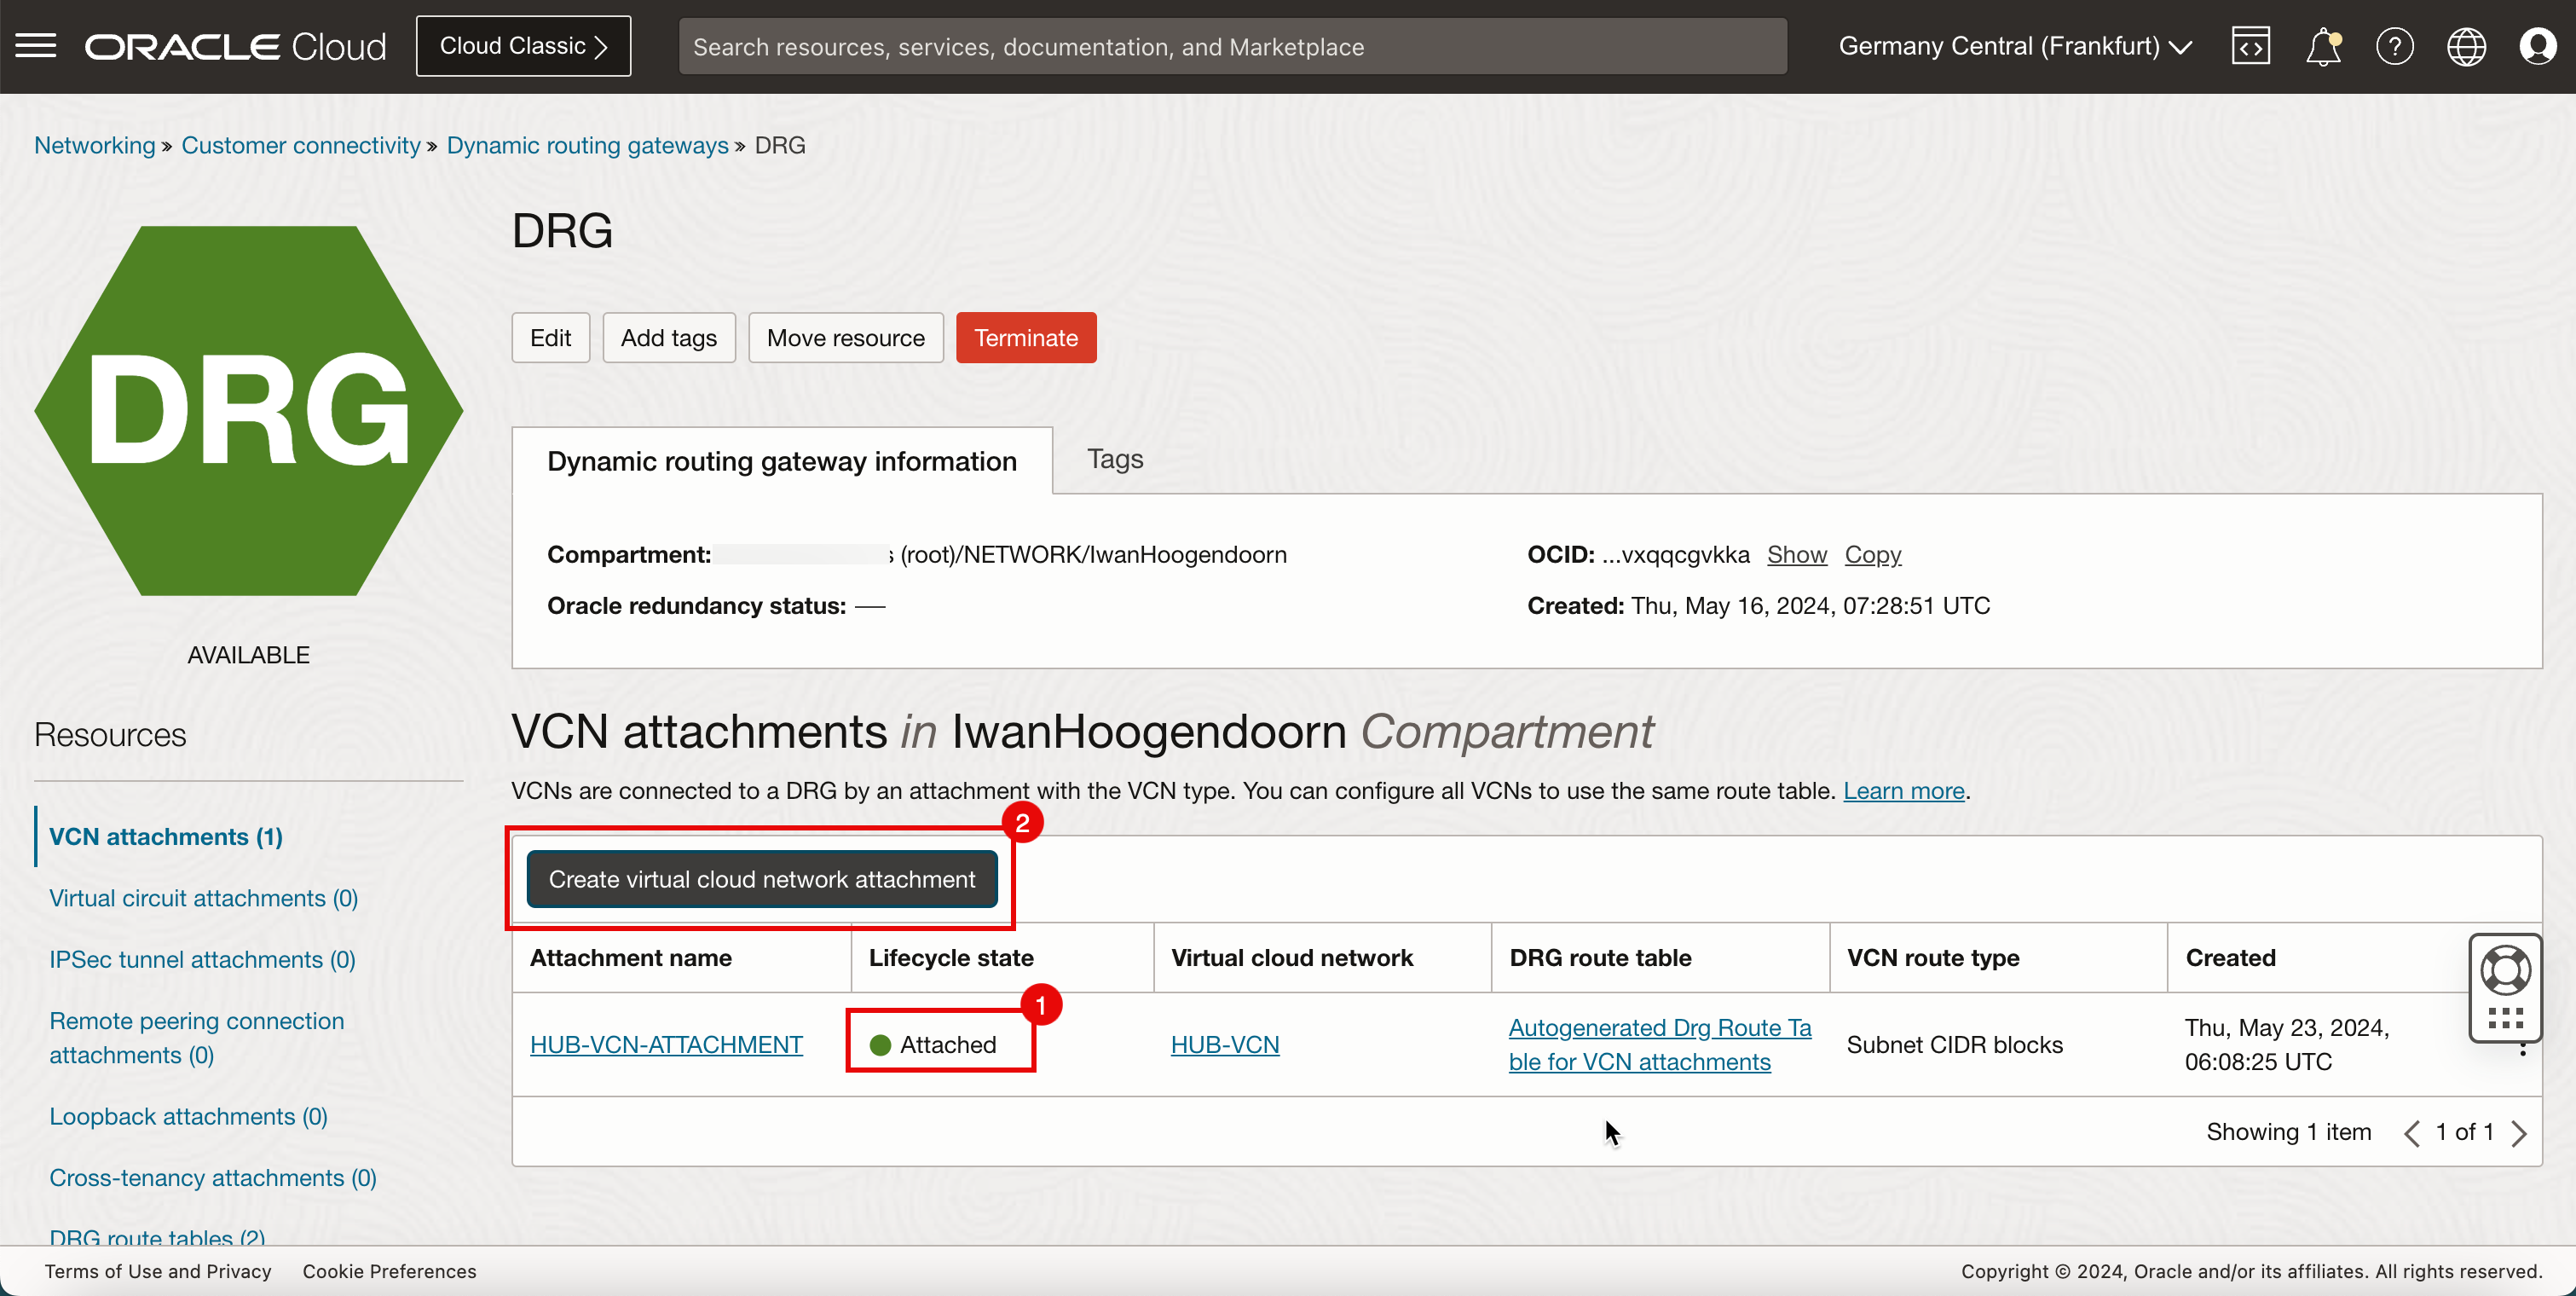Select the Dynamic routing gateway information tab
The image size is (2576, 1296).
click(x=782, y=460)
